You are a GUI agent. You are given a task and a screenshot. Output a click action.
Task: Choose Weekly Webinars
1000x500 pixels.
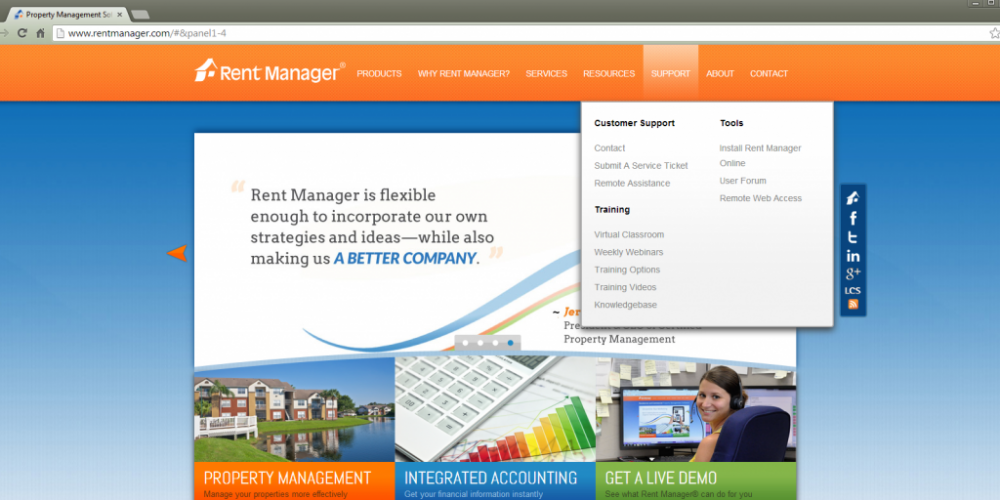[x=628, y=252]
